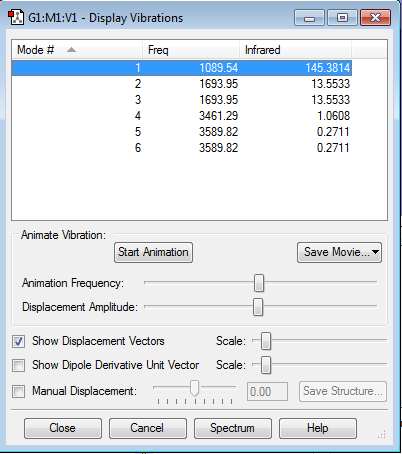Click the Start Animation button

pos(153,252)
